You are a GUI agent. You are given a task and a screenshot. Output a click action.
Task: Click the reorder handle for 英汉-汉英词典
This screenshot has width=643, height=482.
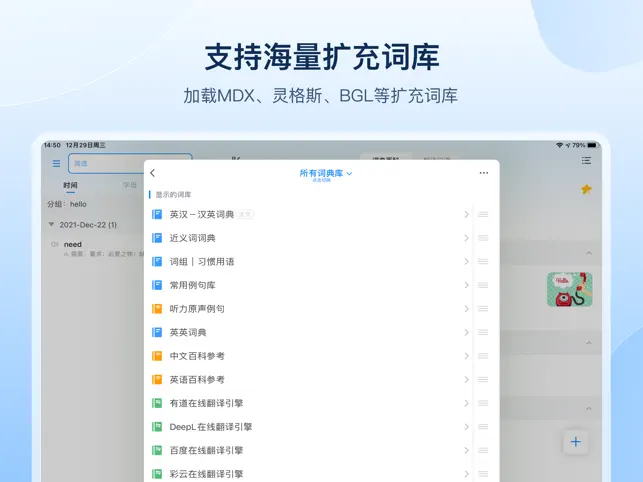click(483, 215)
